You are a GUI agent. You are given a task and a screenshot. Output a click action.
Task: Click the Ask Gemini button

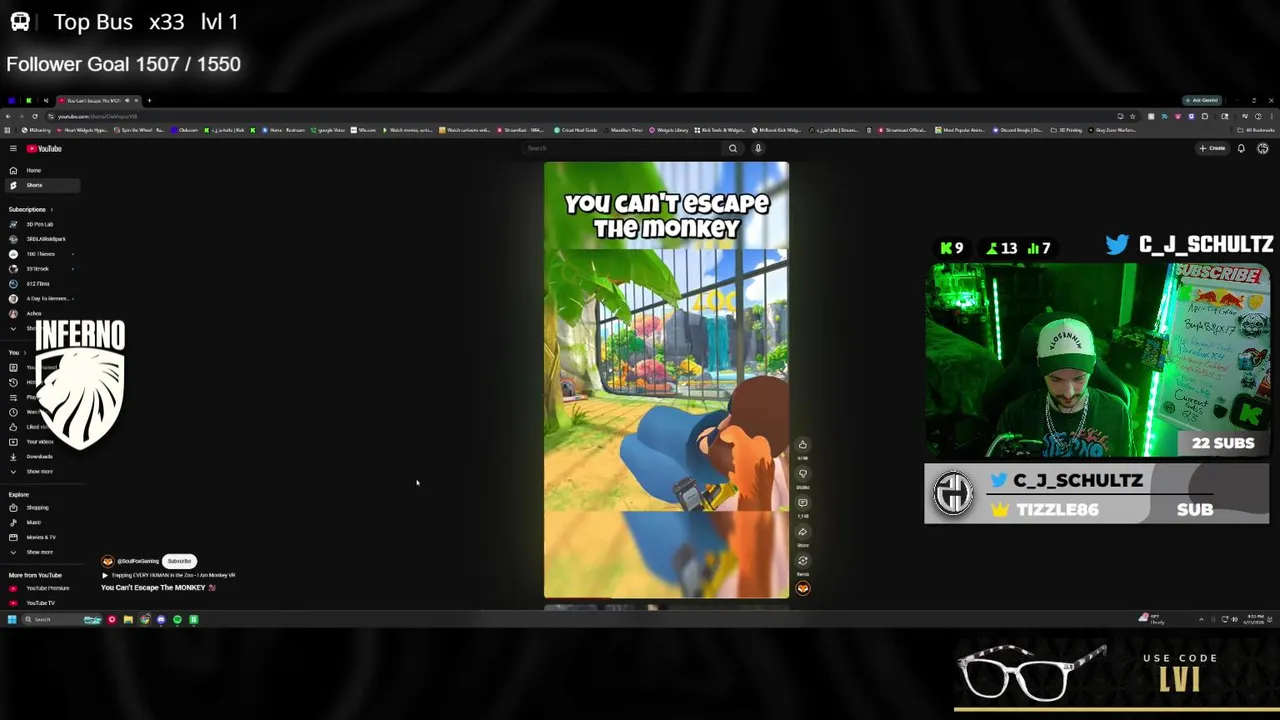point(1201,100)
